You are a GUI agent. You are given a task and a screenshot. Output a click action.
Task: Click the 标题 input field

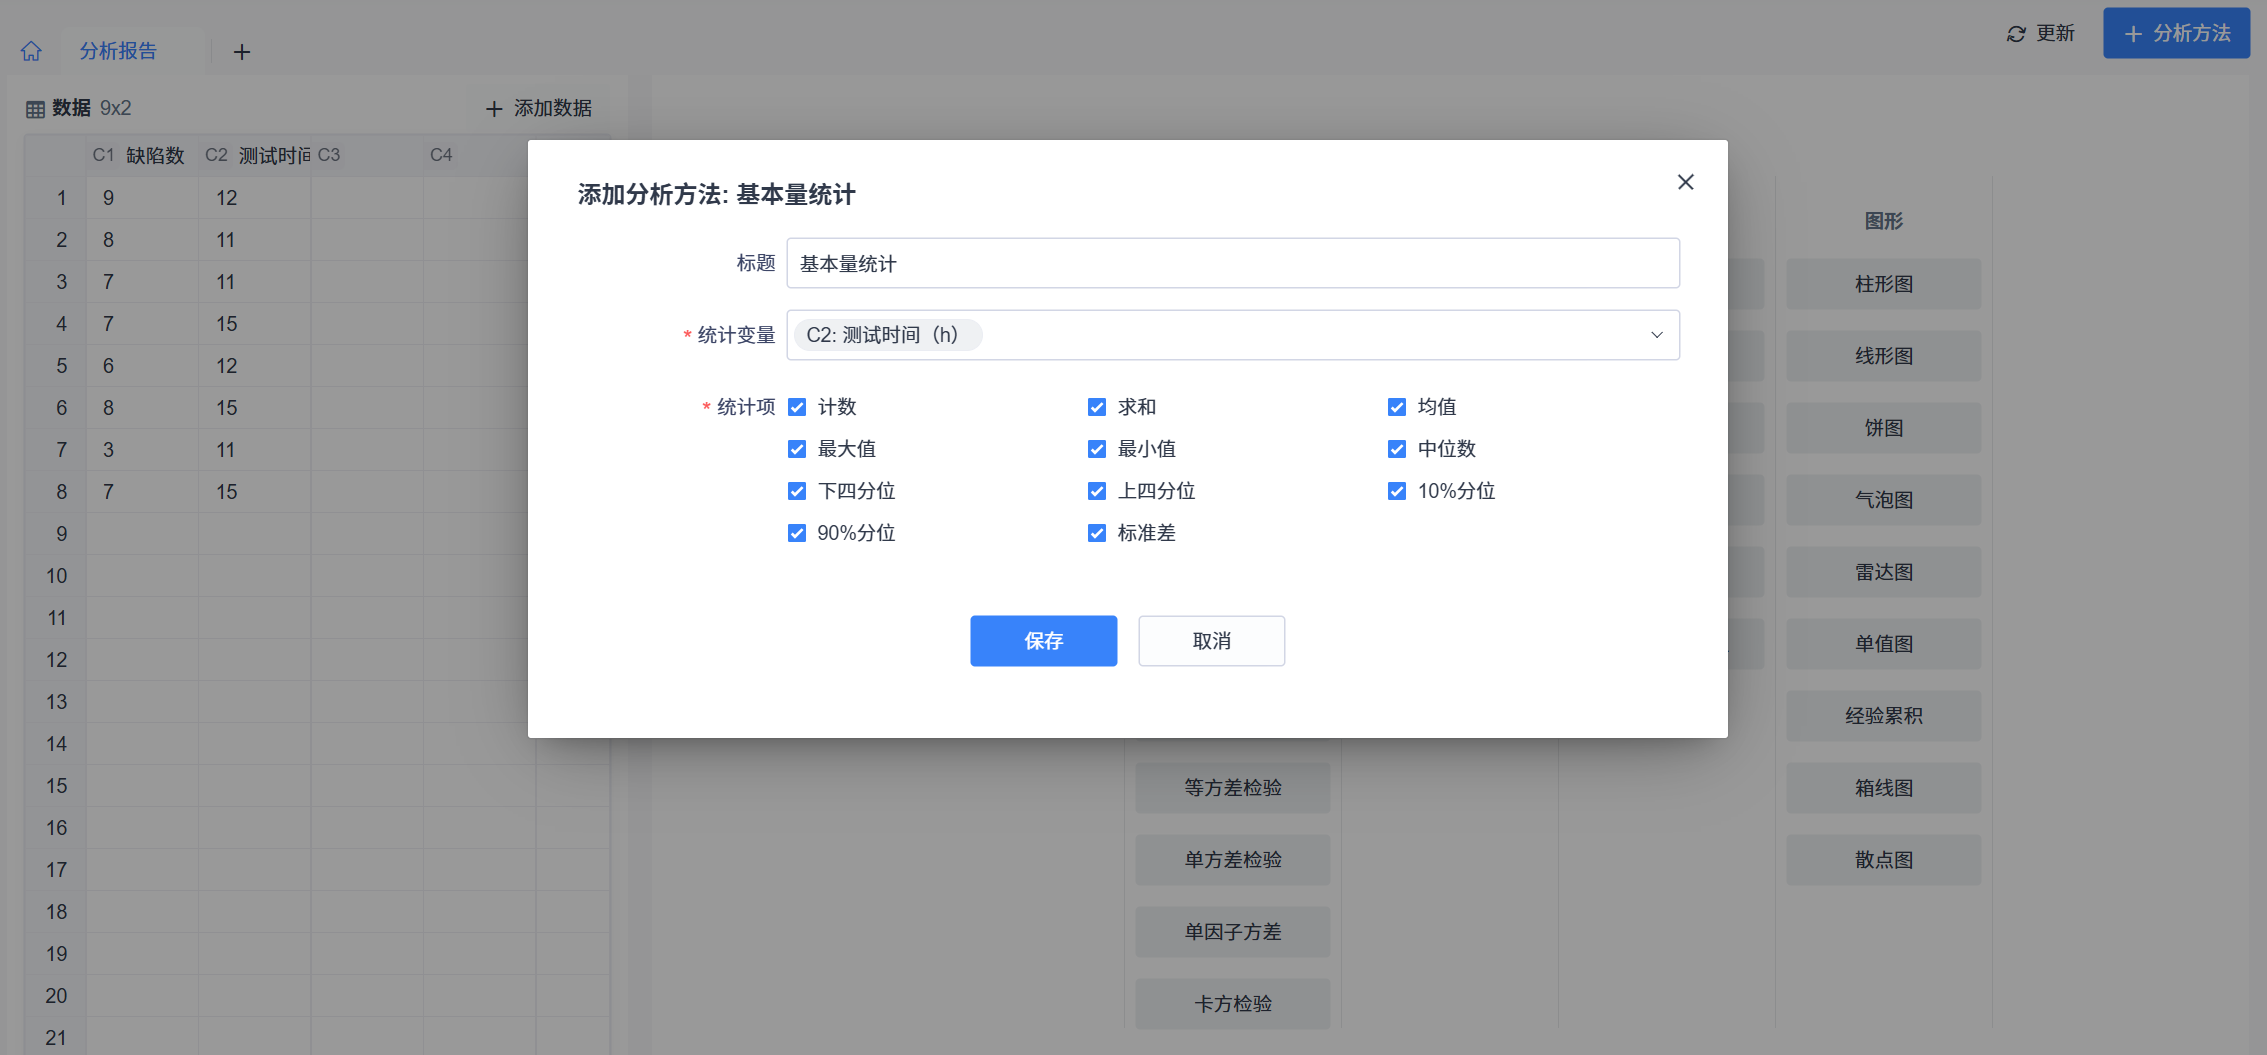pyautogui.click(x=1232, y=264)
